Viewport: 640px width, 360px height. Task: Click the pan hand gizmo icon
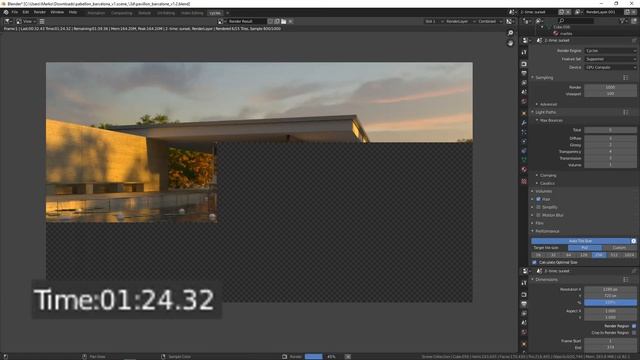tap(510, 43)
